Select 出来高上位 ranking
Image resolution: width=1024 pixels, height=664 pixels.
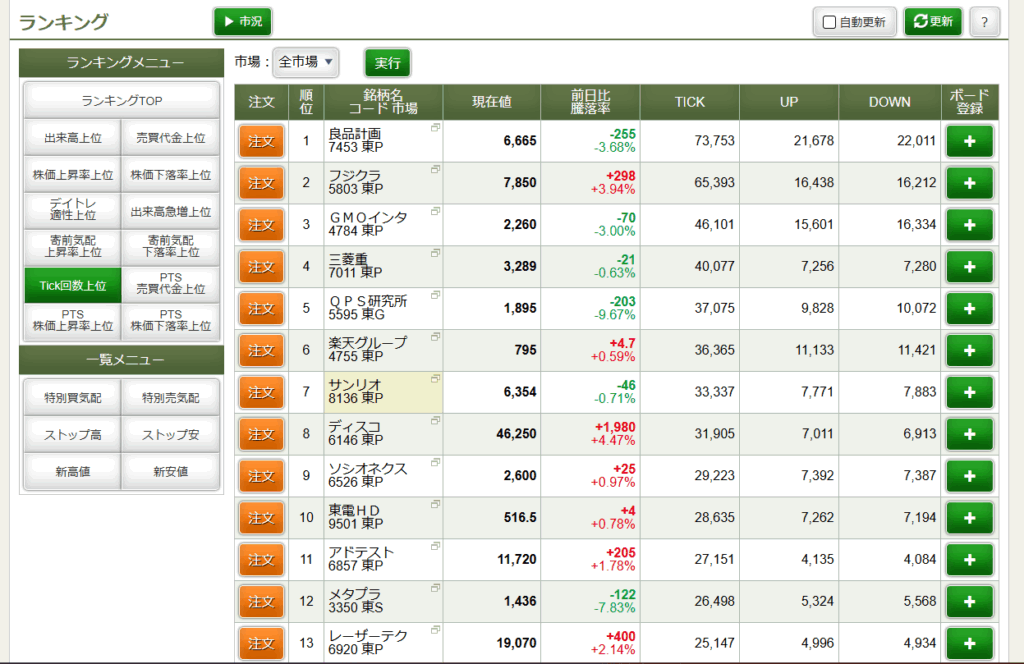pyautogui.click(x=72, y=138)
